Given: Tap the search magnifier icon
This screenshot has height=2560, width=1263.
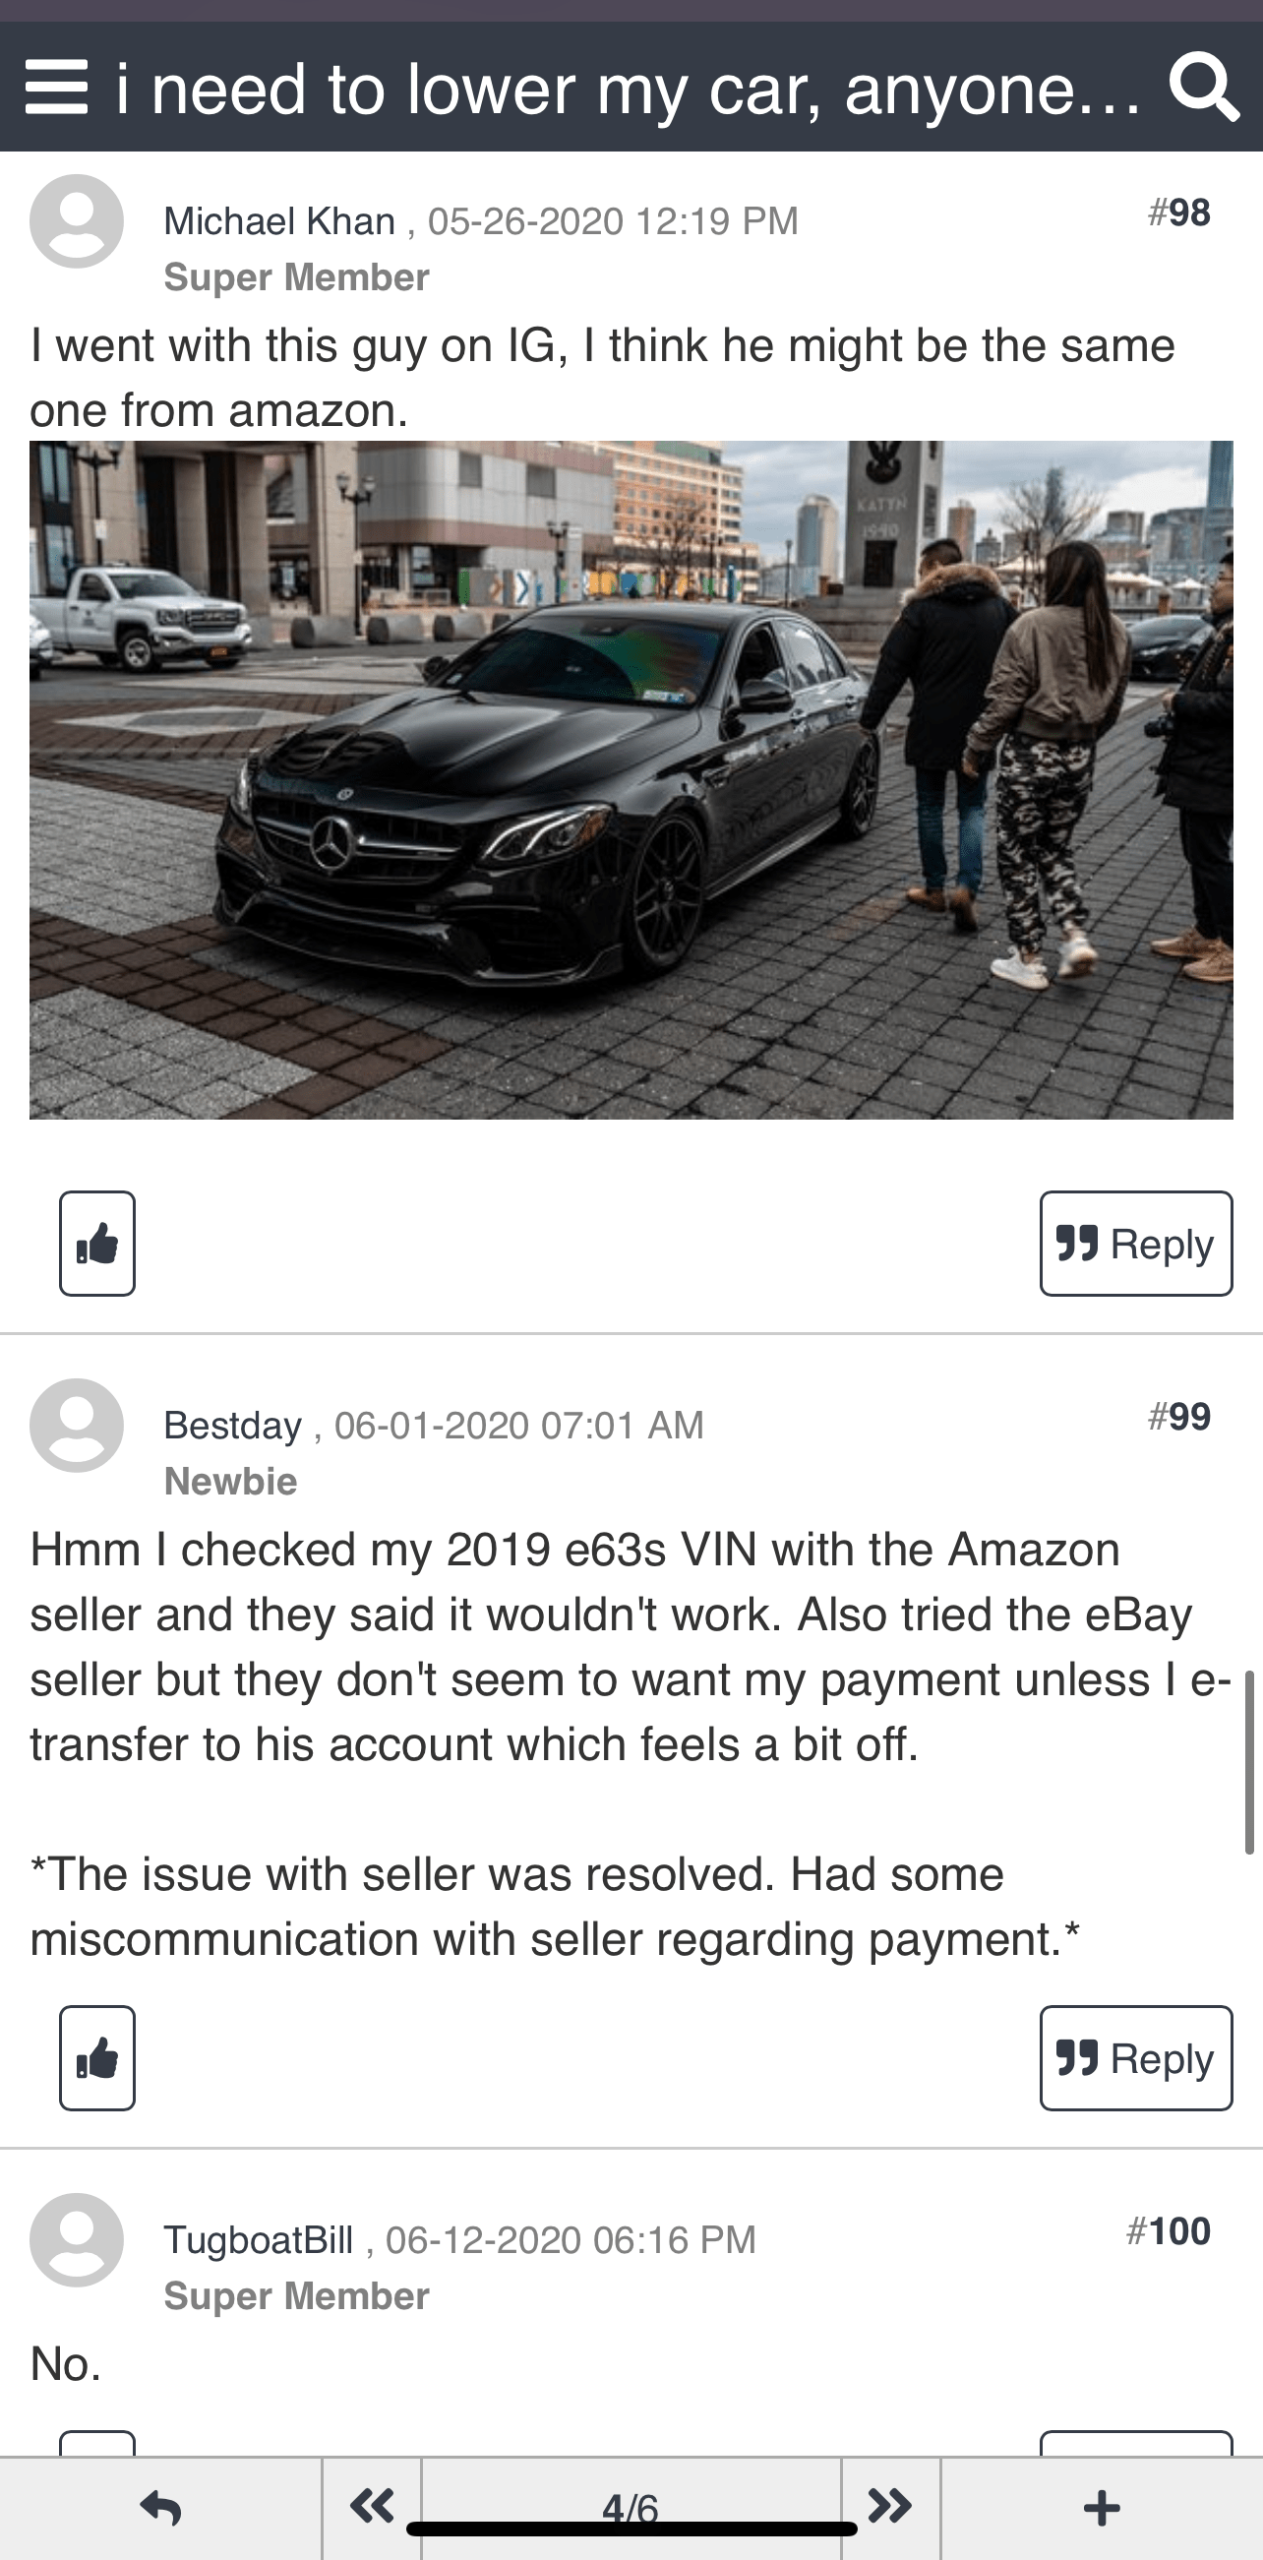Looking at the screenshot, I should pyautogui.click(x=1204, y=88).
